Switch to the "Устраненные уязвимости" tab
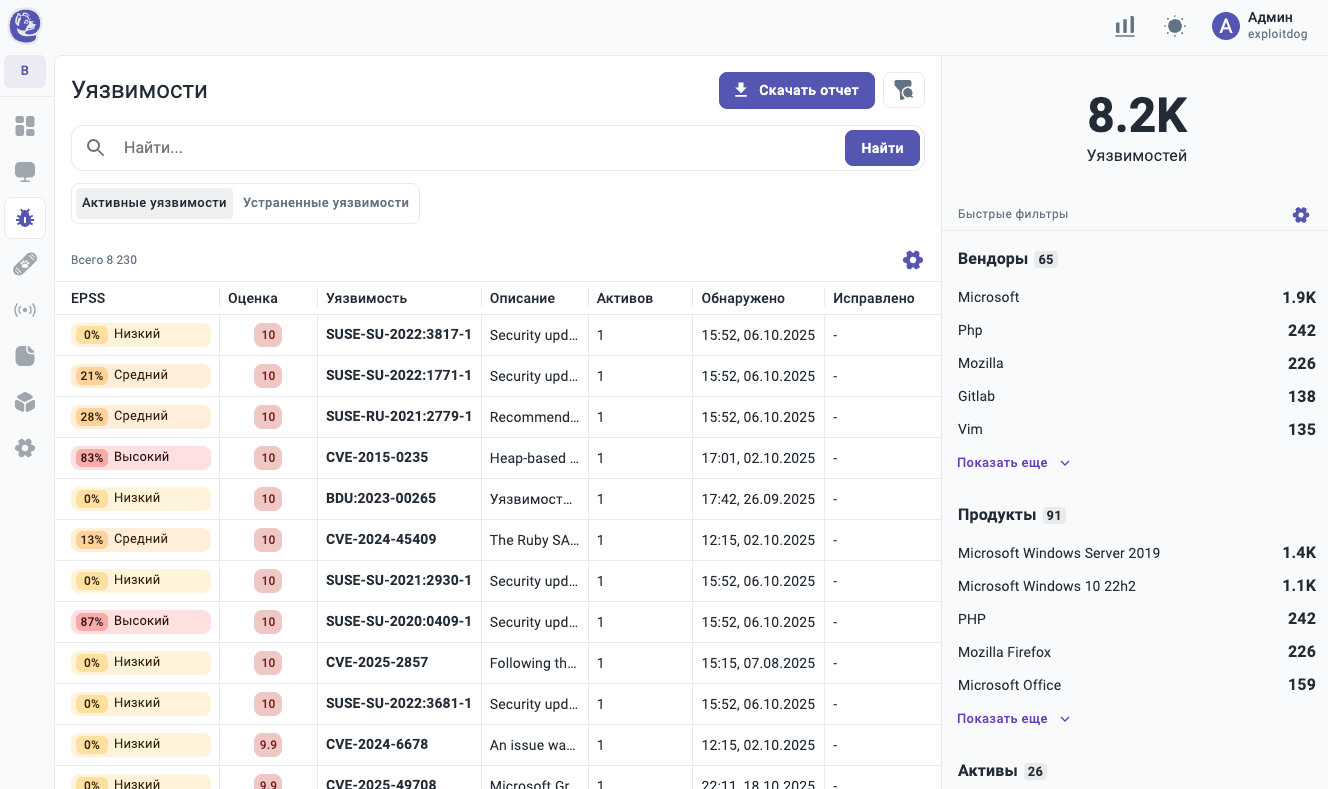The image size is (1328, 789). [326, 203]
